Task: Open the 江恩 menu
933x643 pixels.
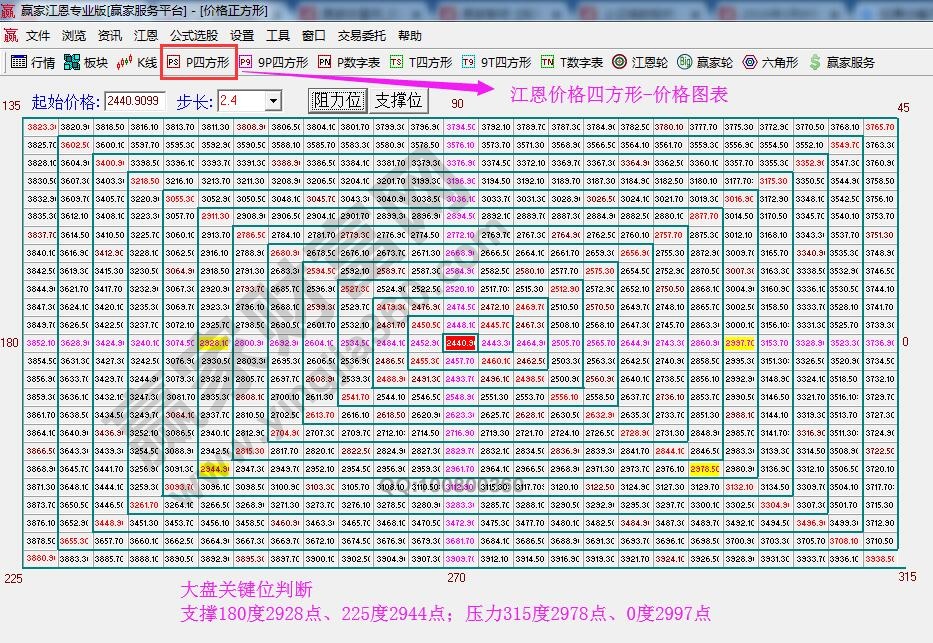Action: point(146,34)
